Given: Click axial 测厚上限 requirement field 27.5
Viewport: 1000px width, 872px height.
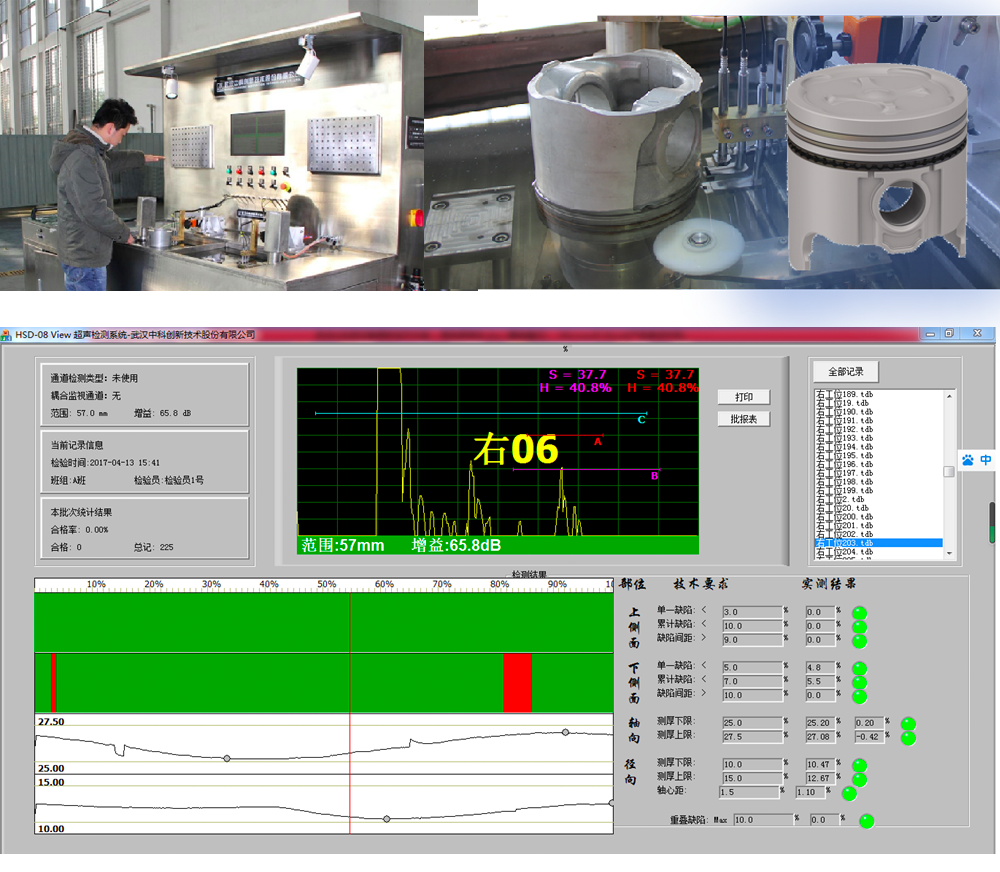Looking at the screenshot, I should (x=752, y=736).
